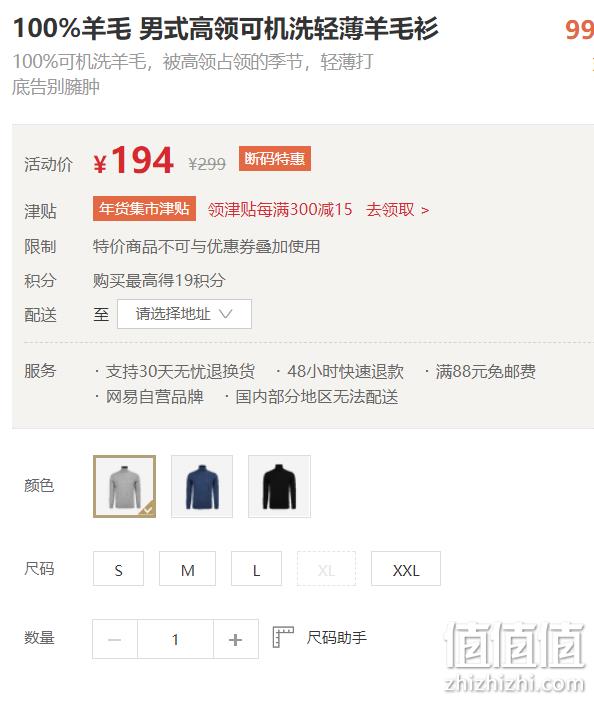
Task: Click the quantity input field
Action: tap(175, 639)
